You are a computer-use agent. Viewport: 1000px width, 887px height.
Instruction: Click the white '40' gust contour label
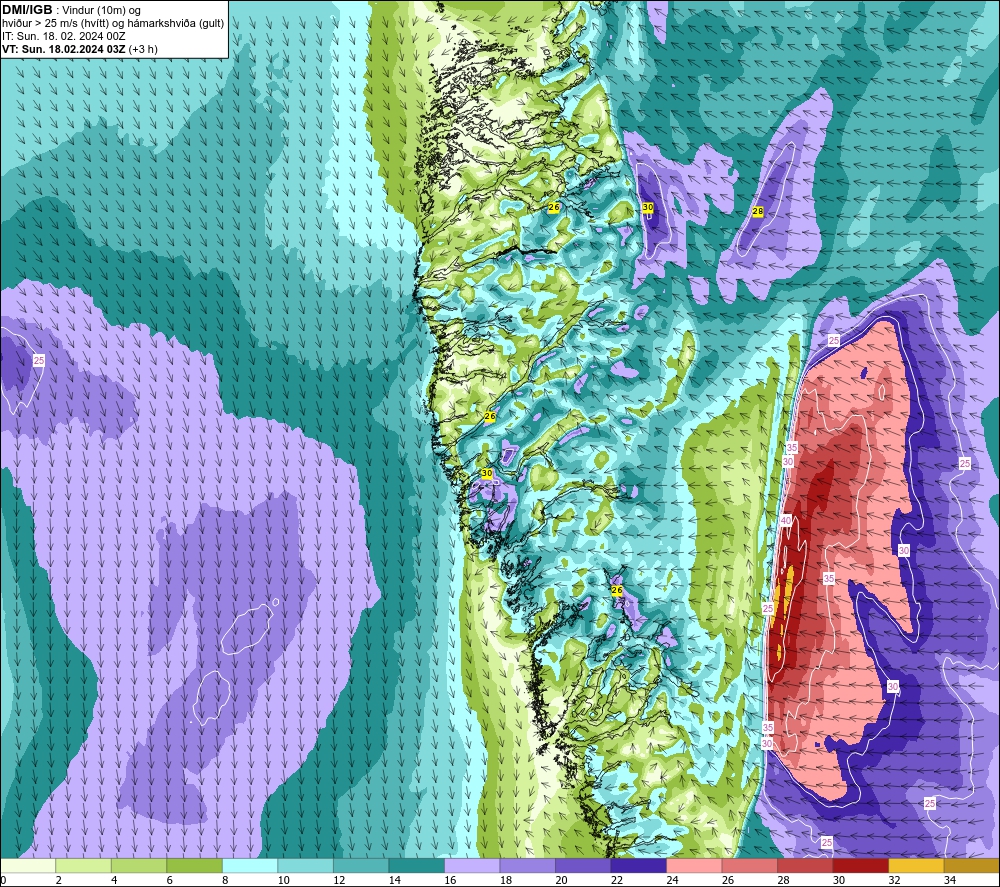point(786,520)
